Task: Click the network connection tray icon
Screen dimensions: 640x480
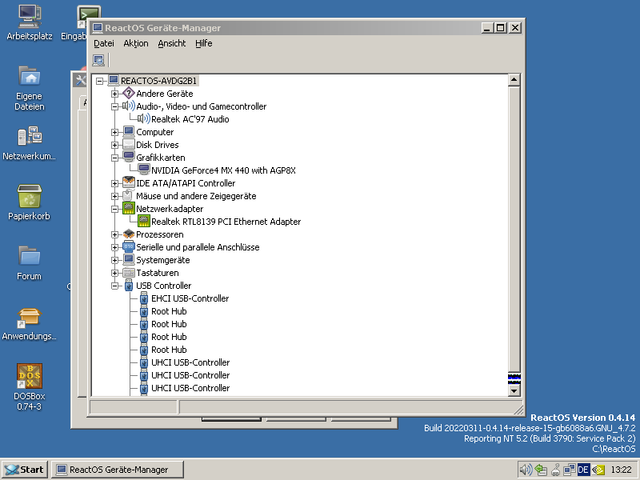Action: pyautogui.click(x=569, y=469)
